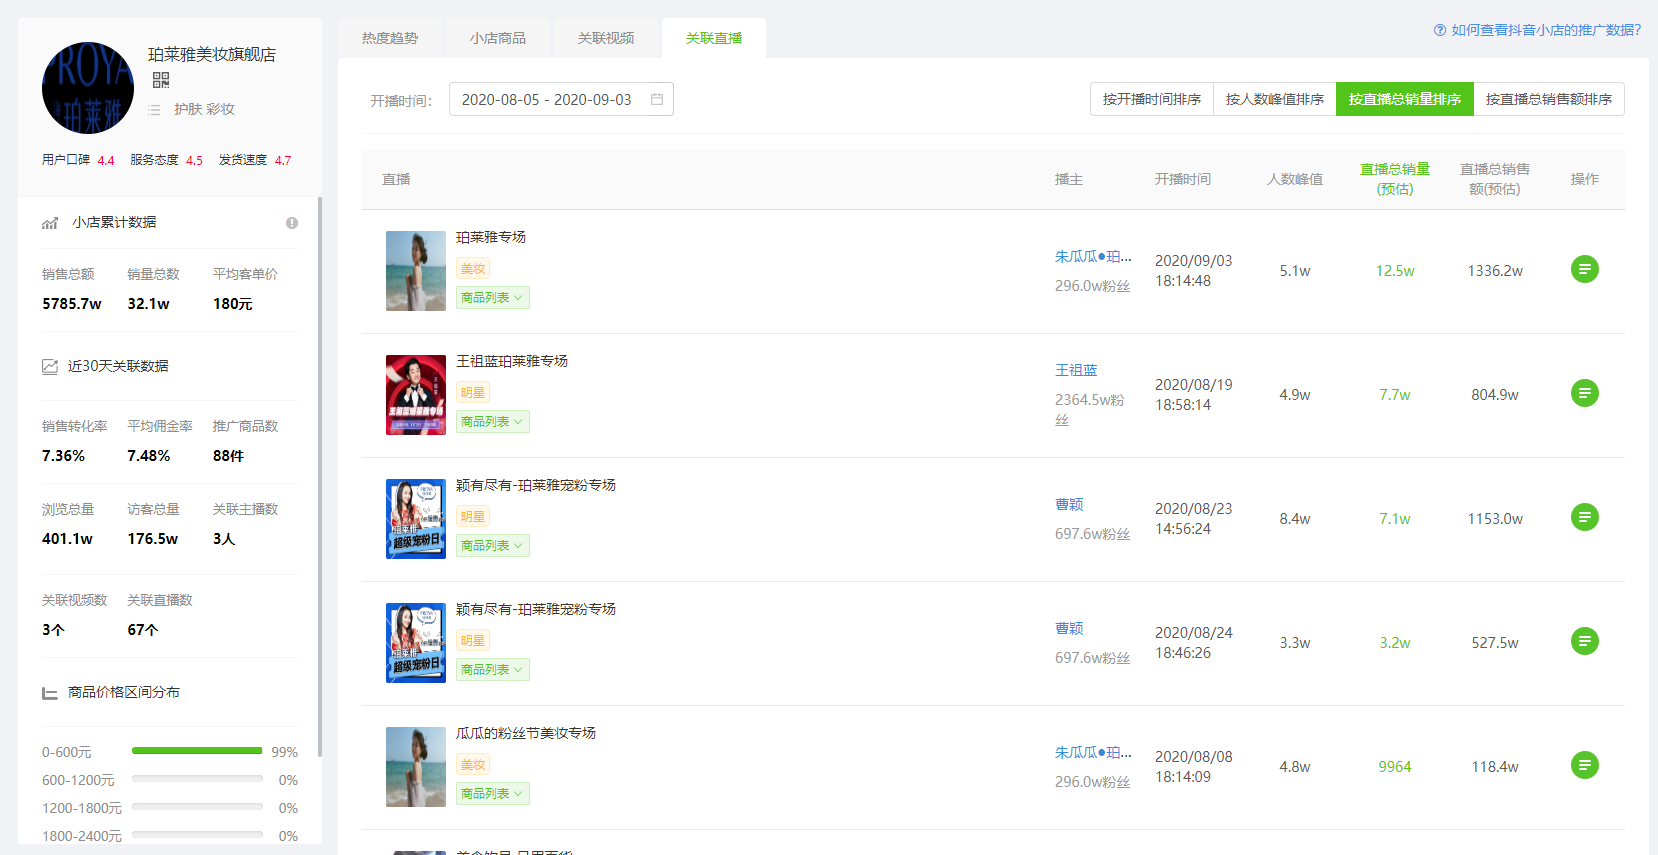Expand 商品列表 for 珀莱雅专场
The image size is (1658, 855).
point(493,297)
